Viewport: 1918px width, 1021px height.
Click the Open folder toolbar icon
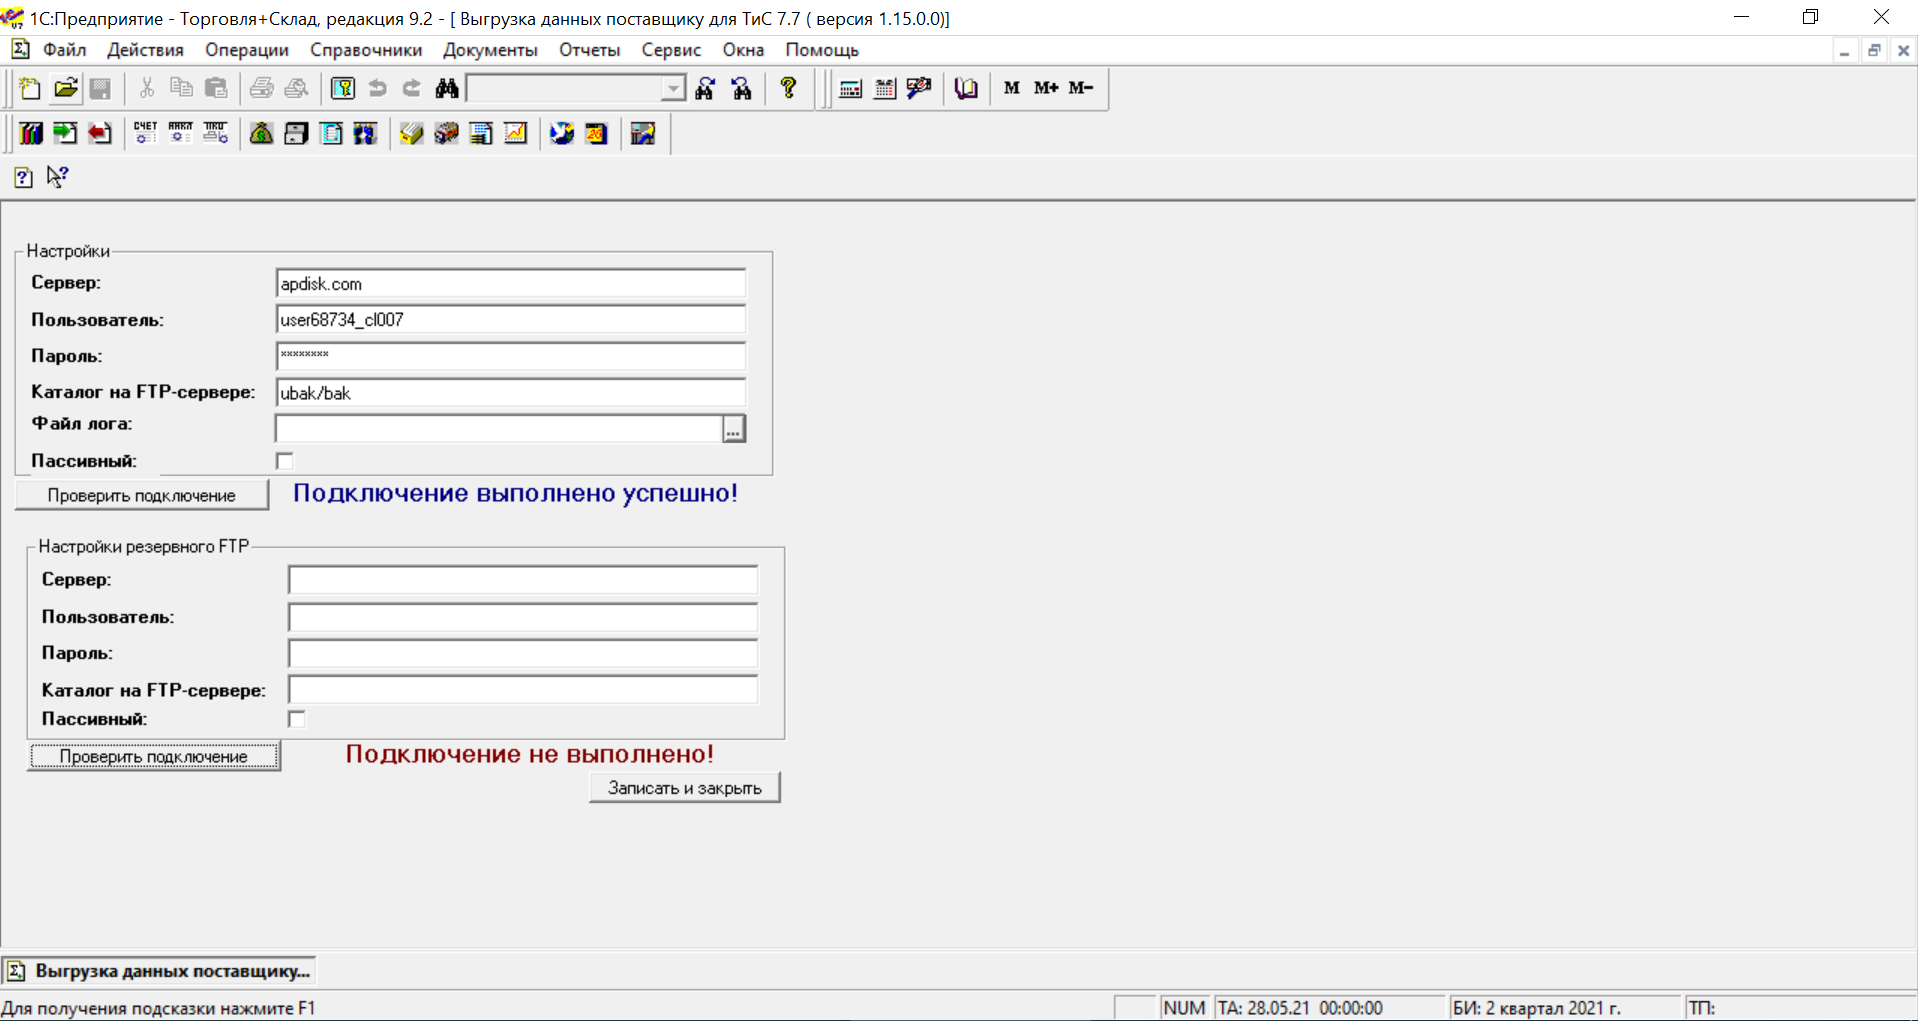[x=66, y=88]
